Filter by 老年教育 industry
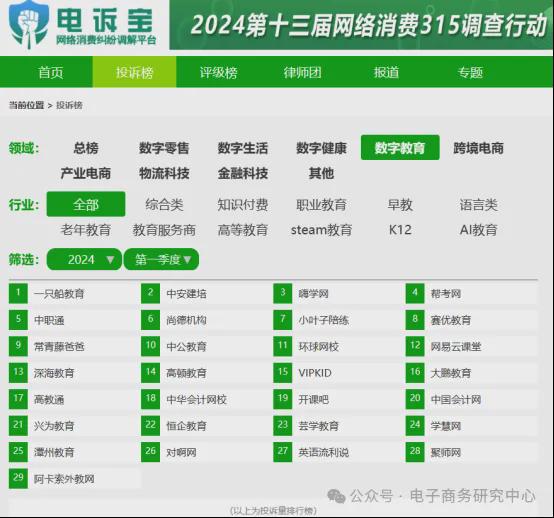 pyautogui.click(x=86, y=230)
